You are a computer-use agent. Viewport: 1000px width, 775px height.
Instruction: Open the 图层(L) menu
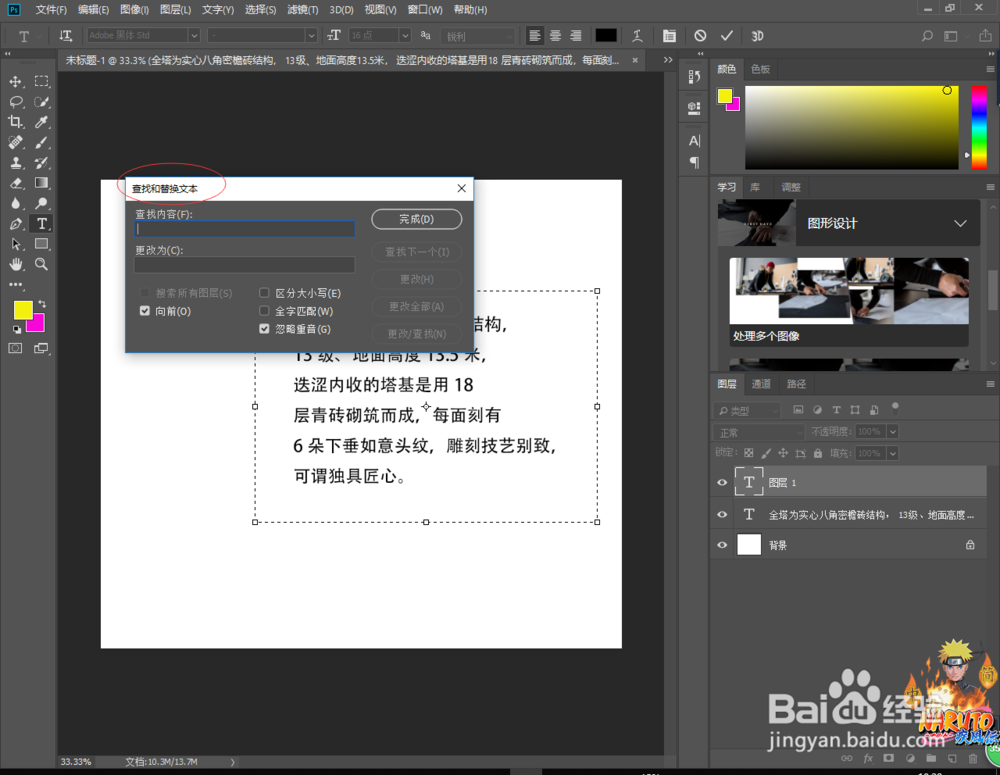click(175, 10)
